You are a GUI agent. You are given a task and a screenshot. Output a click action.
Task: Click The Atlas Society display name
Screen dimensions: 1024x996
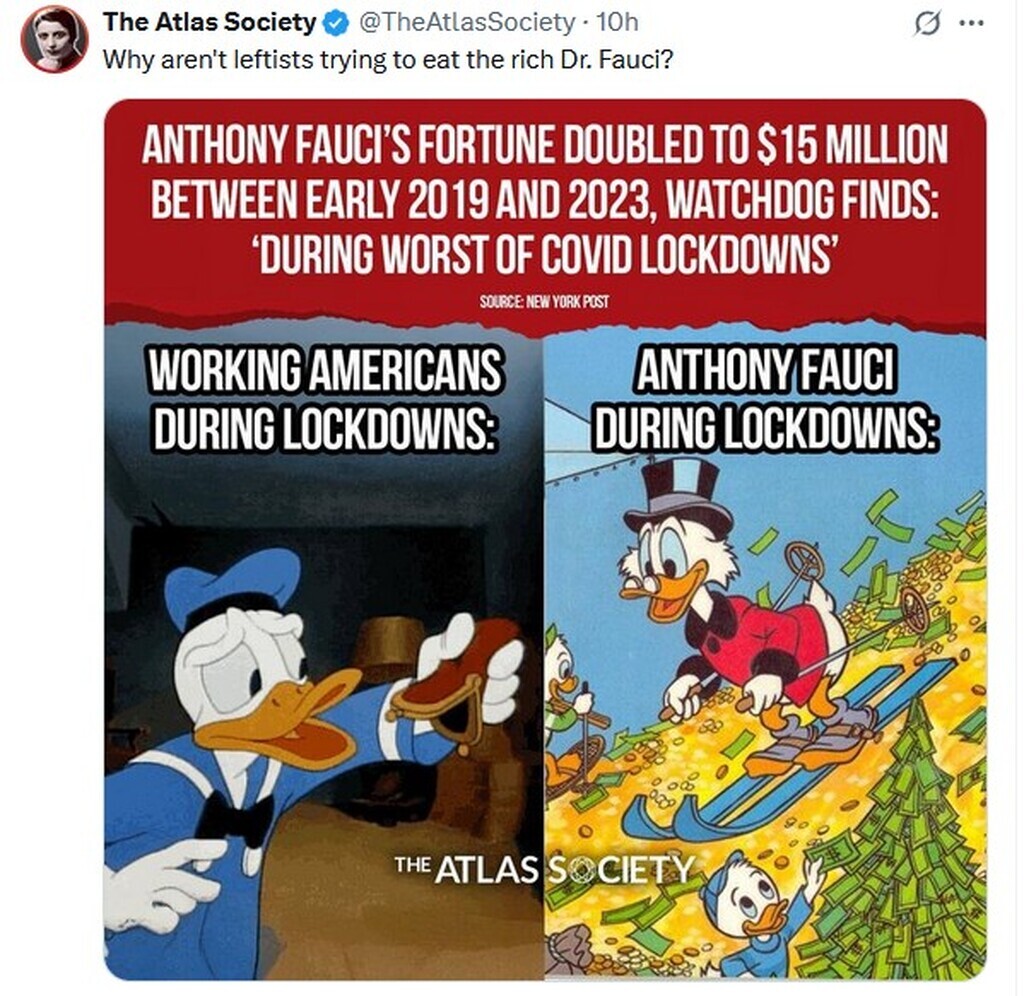[x=209, y=23]
